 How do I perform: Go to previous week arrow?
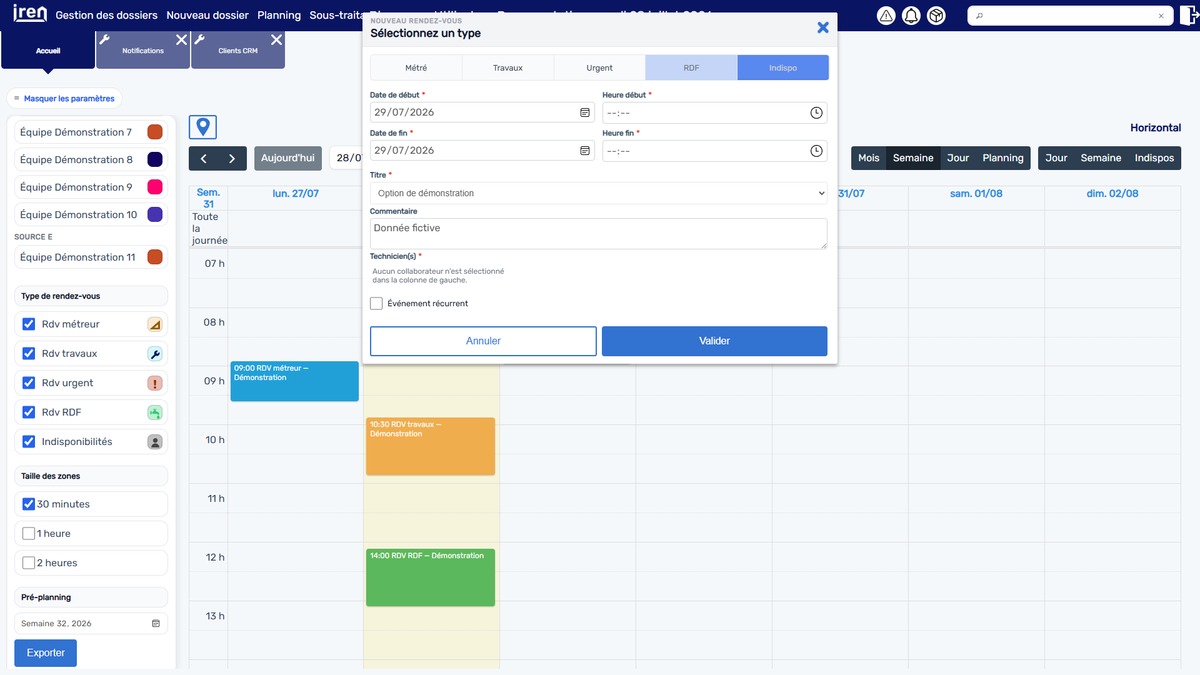pyautogui.click(x=203, y=158)
